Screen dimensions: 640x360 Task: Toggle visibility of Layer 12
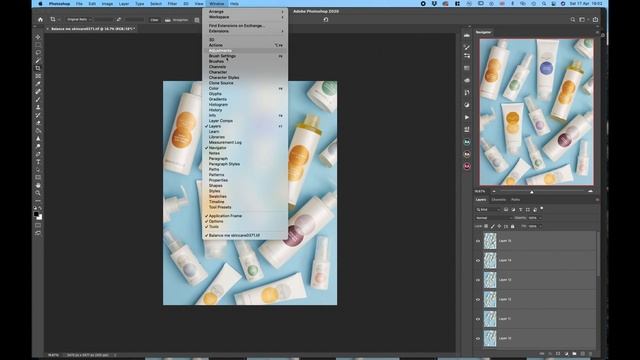pos(478,300)
